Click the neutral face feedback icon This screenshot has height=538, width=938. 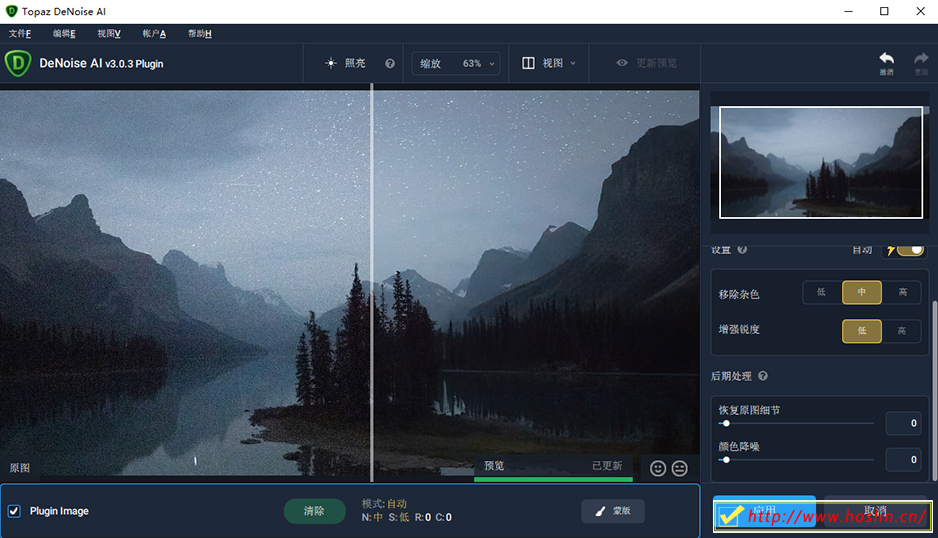point(680,468)
